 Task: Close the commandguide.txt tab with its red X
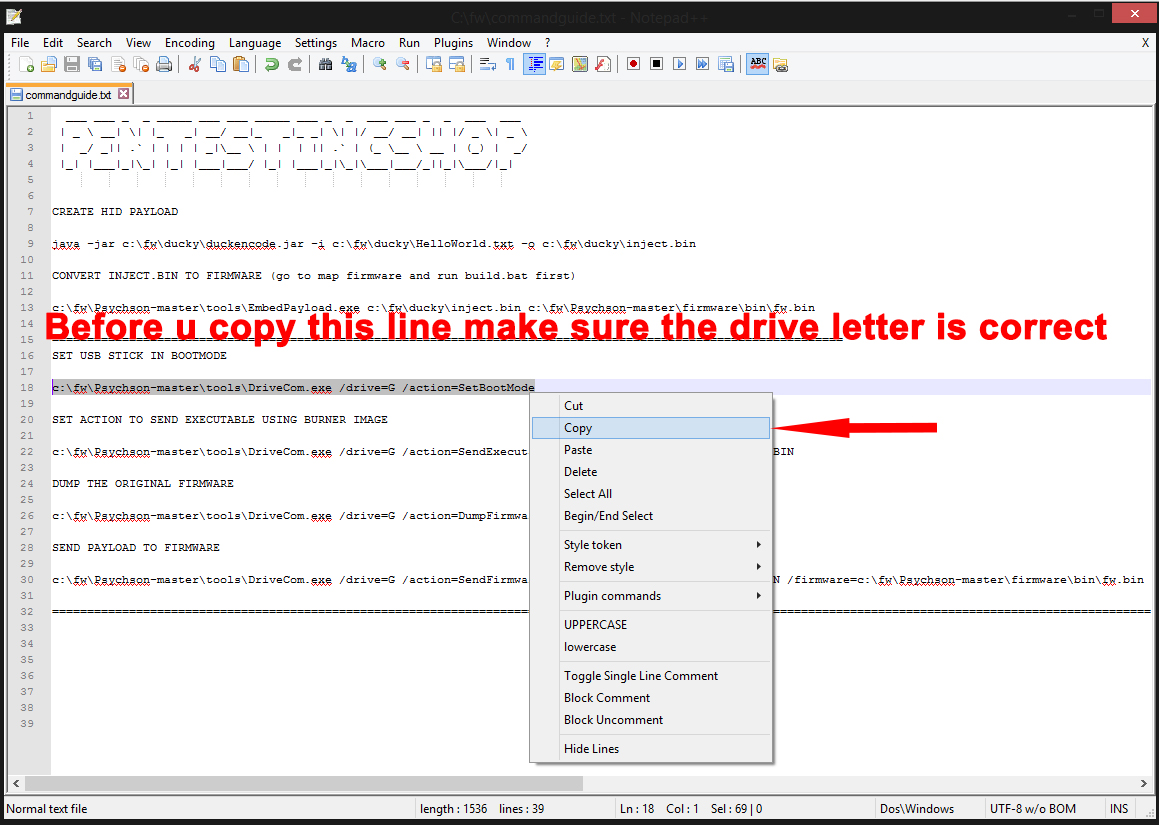tap(123, 94)
